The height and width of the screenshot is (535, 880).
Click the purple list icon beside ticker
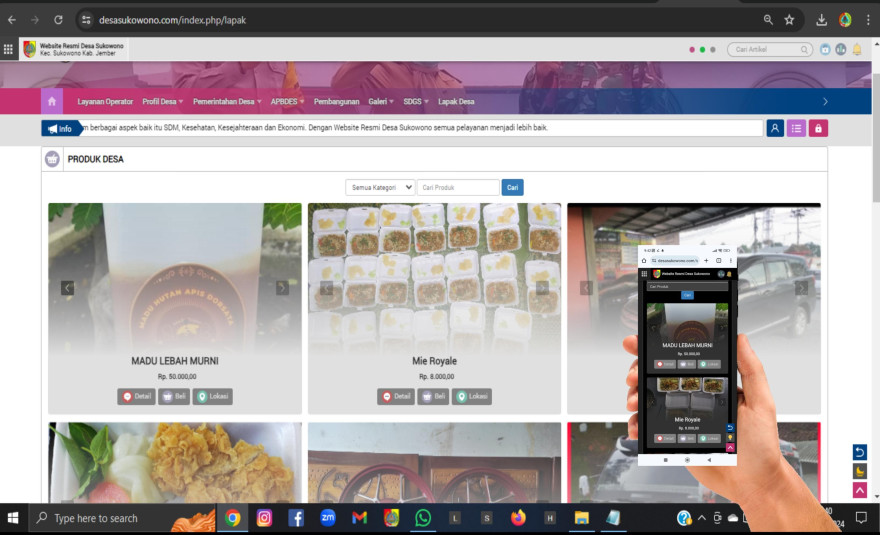click(796, 128)
